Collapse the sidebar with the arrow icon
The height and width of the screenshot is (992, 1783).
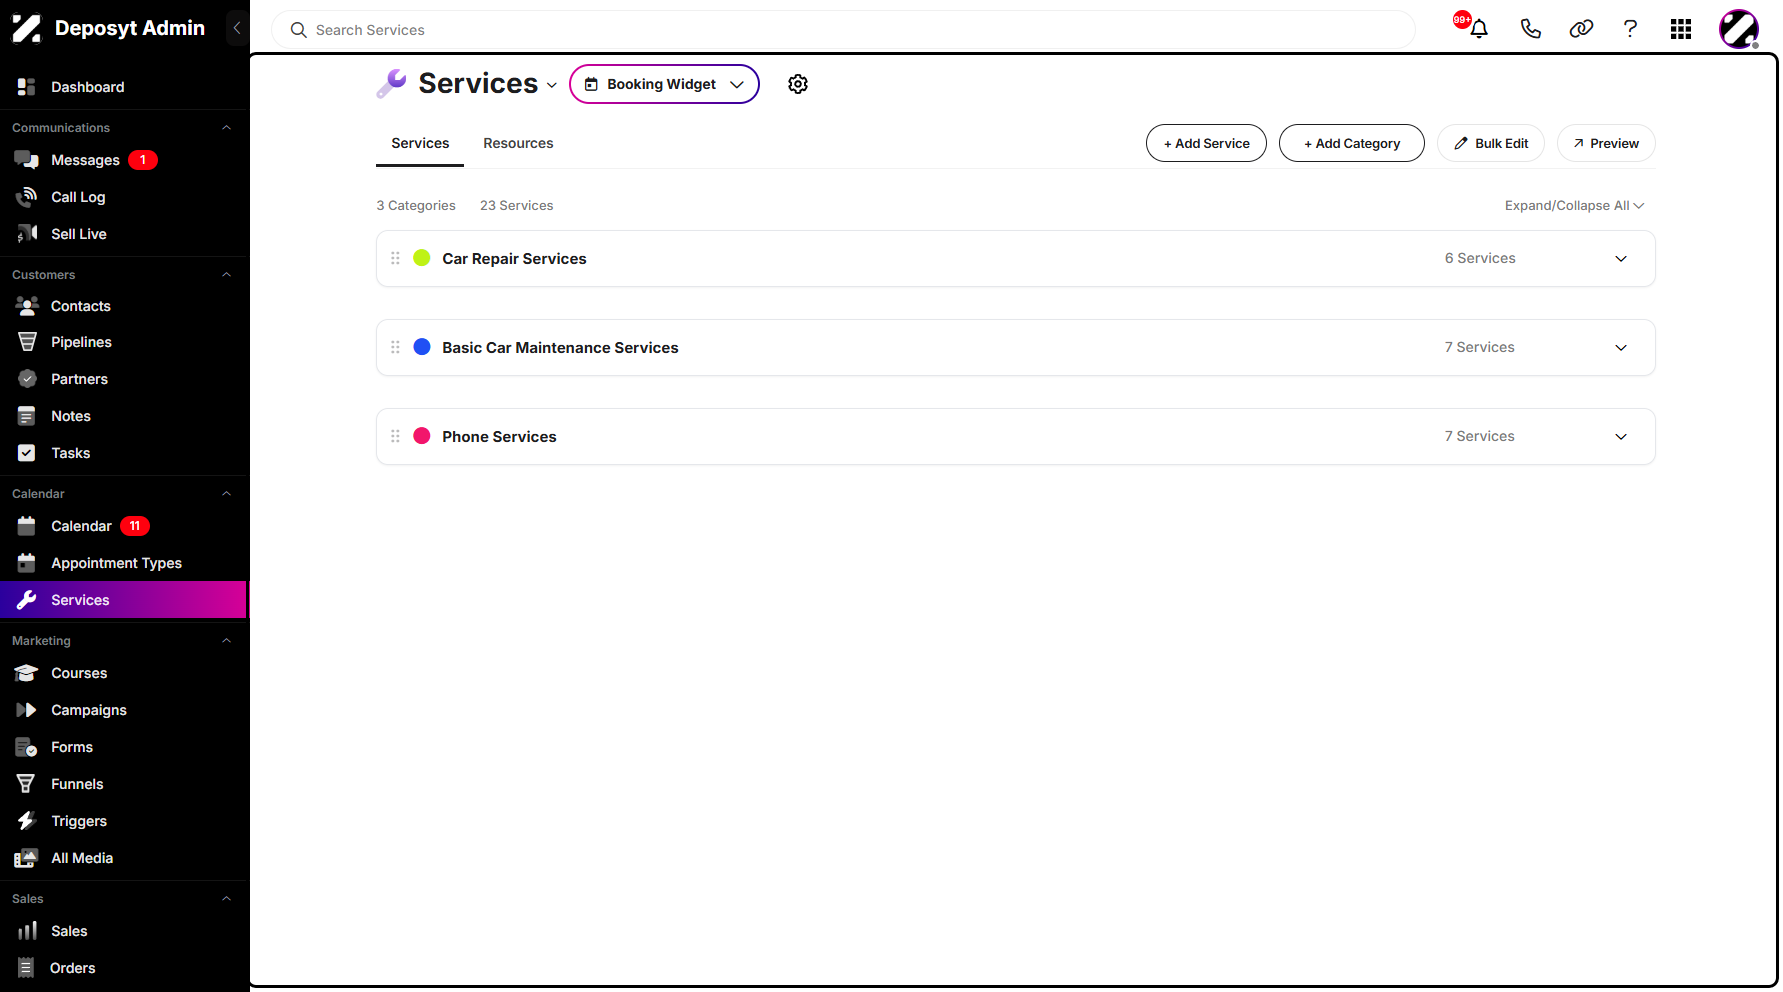click(x=237, y=28)
